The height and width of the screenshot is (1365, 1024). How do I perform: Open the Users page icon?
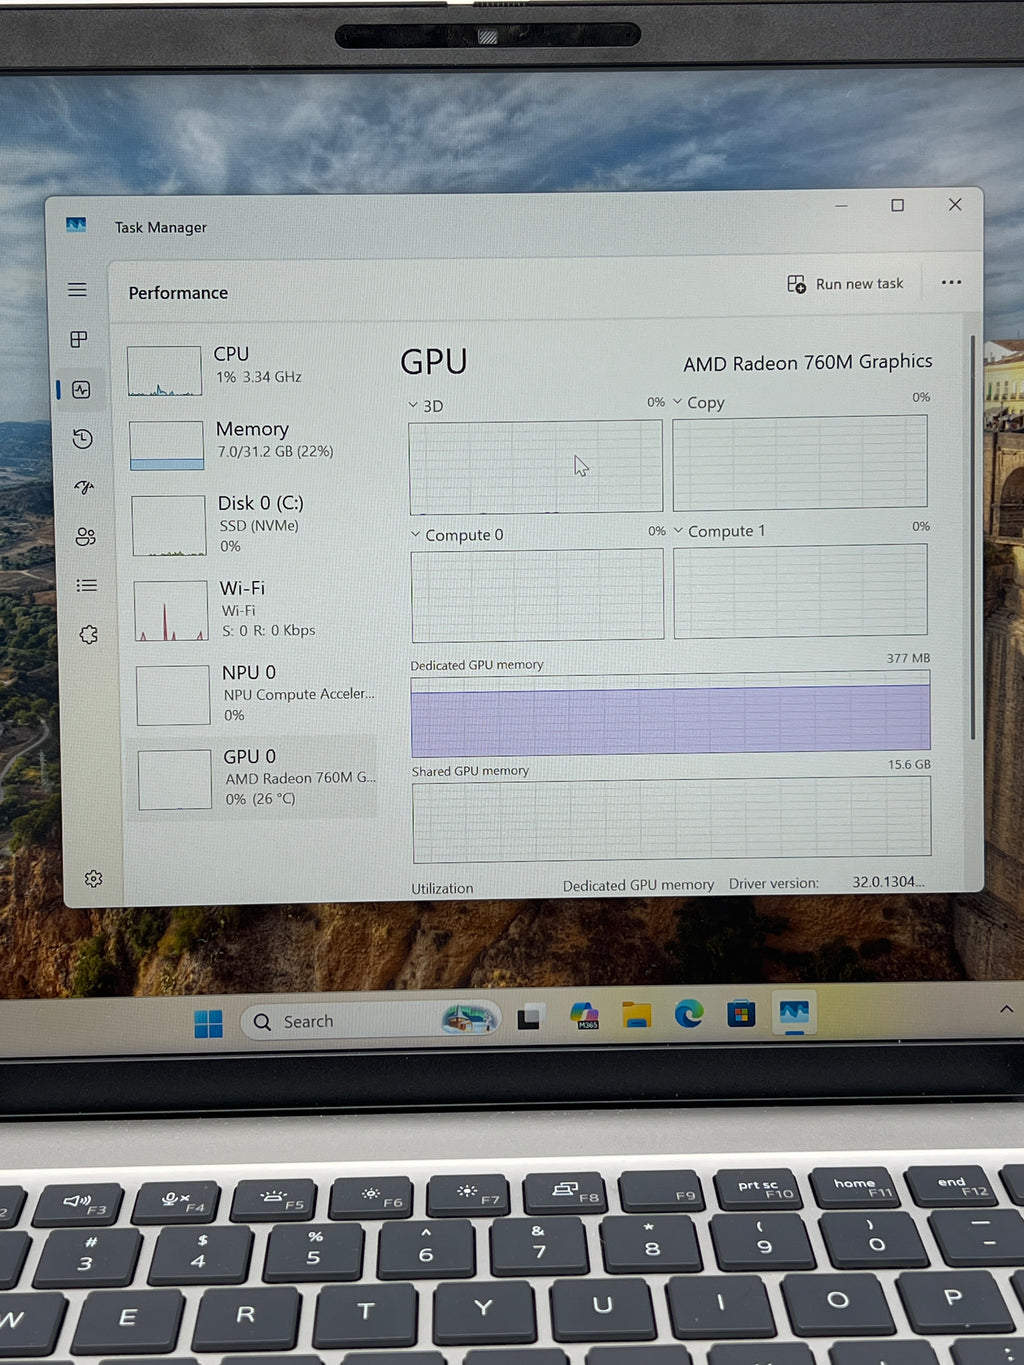[x=86, y=537]
